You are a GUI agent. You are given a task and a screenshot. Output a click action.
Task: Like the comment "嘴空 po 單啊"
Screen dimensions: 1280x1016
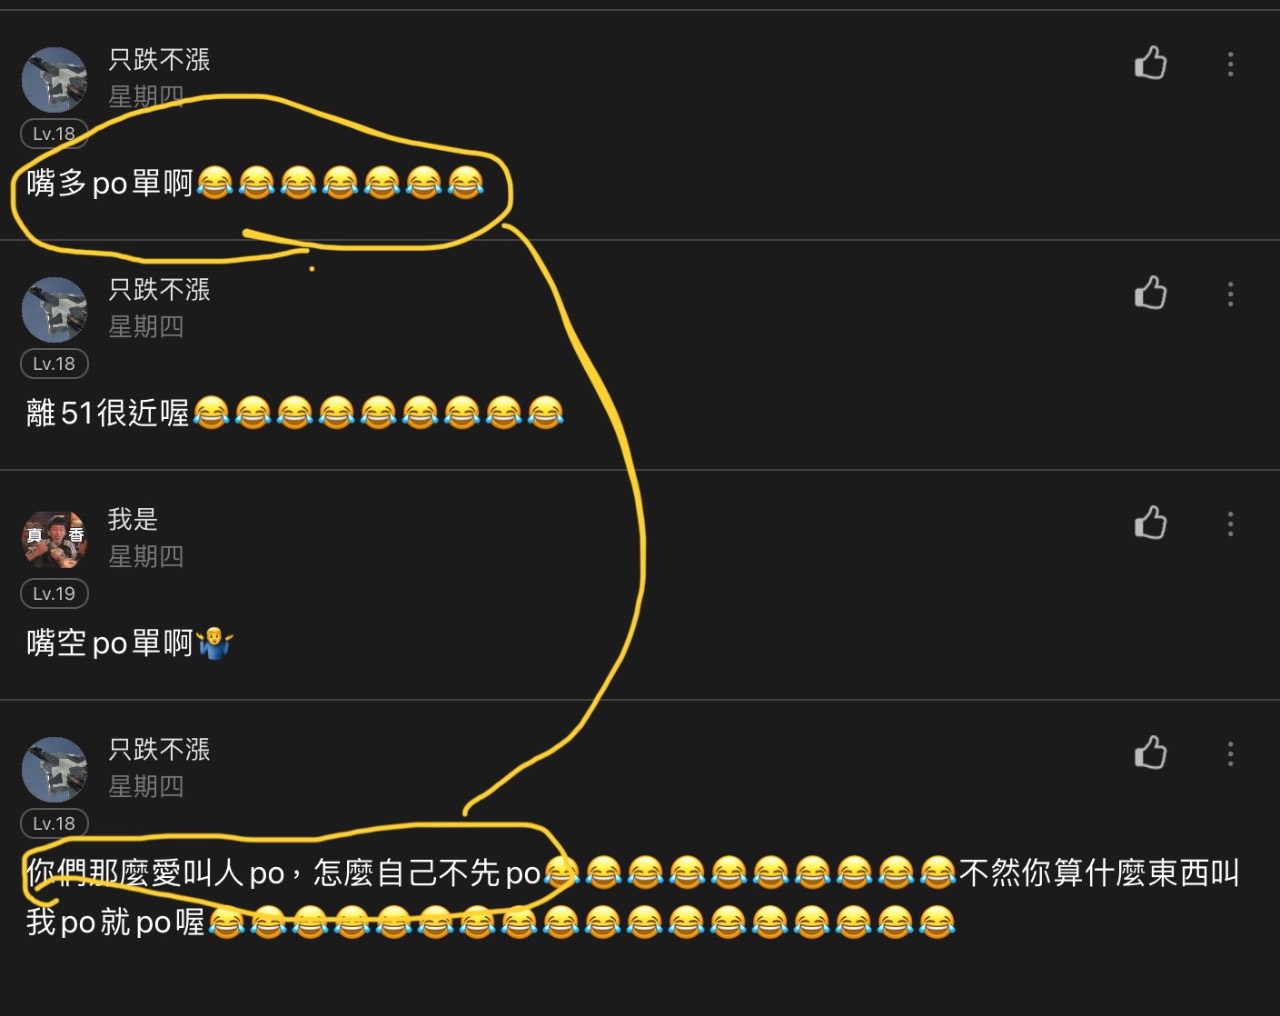click(x=1151, y=523)
